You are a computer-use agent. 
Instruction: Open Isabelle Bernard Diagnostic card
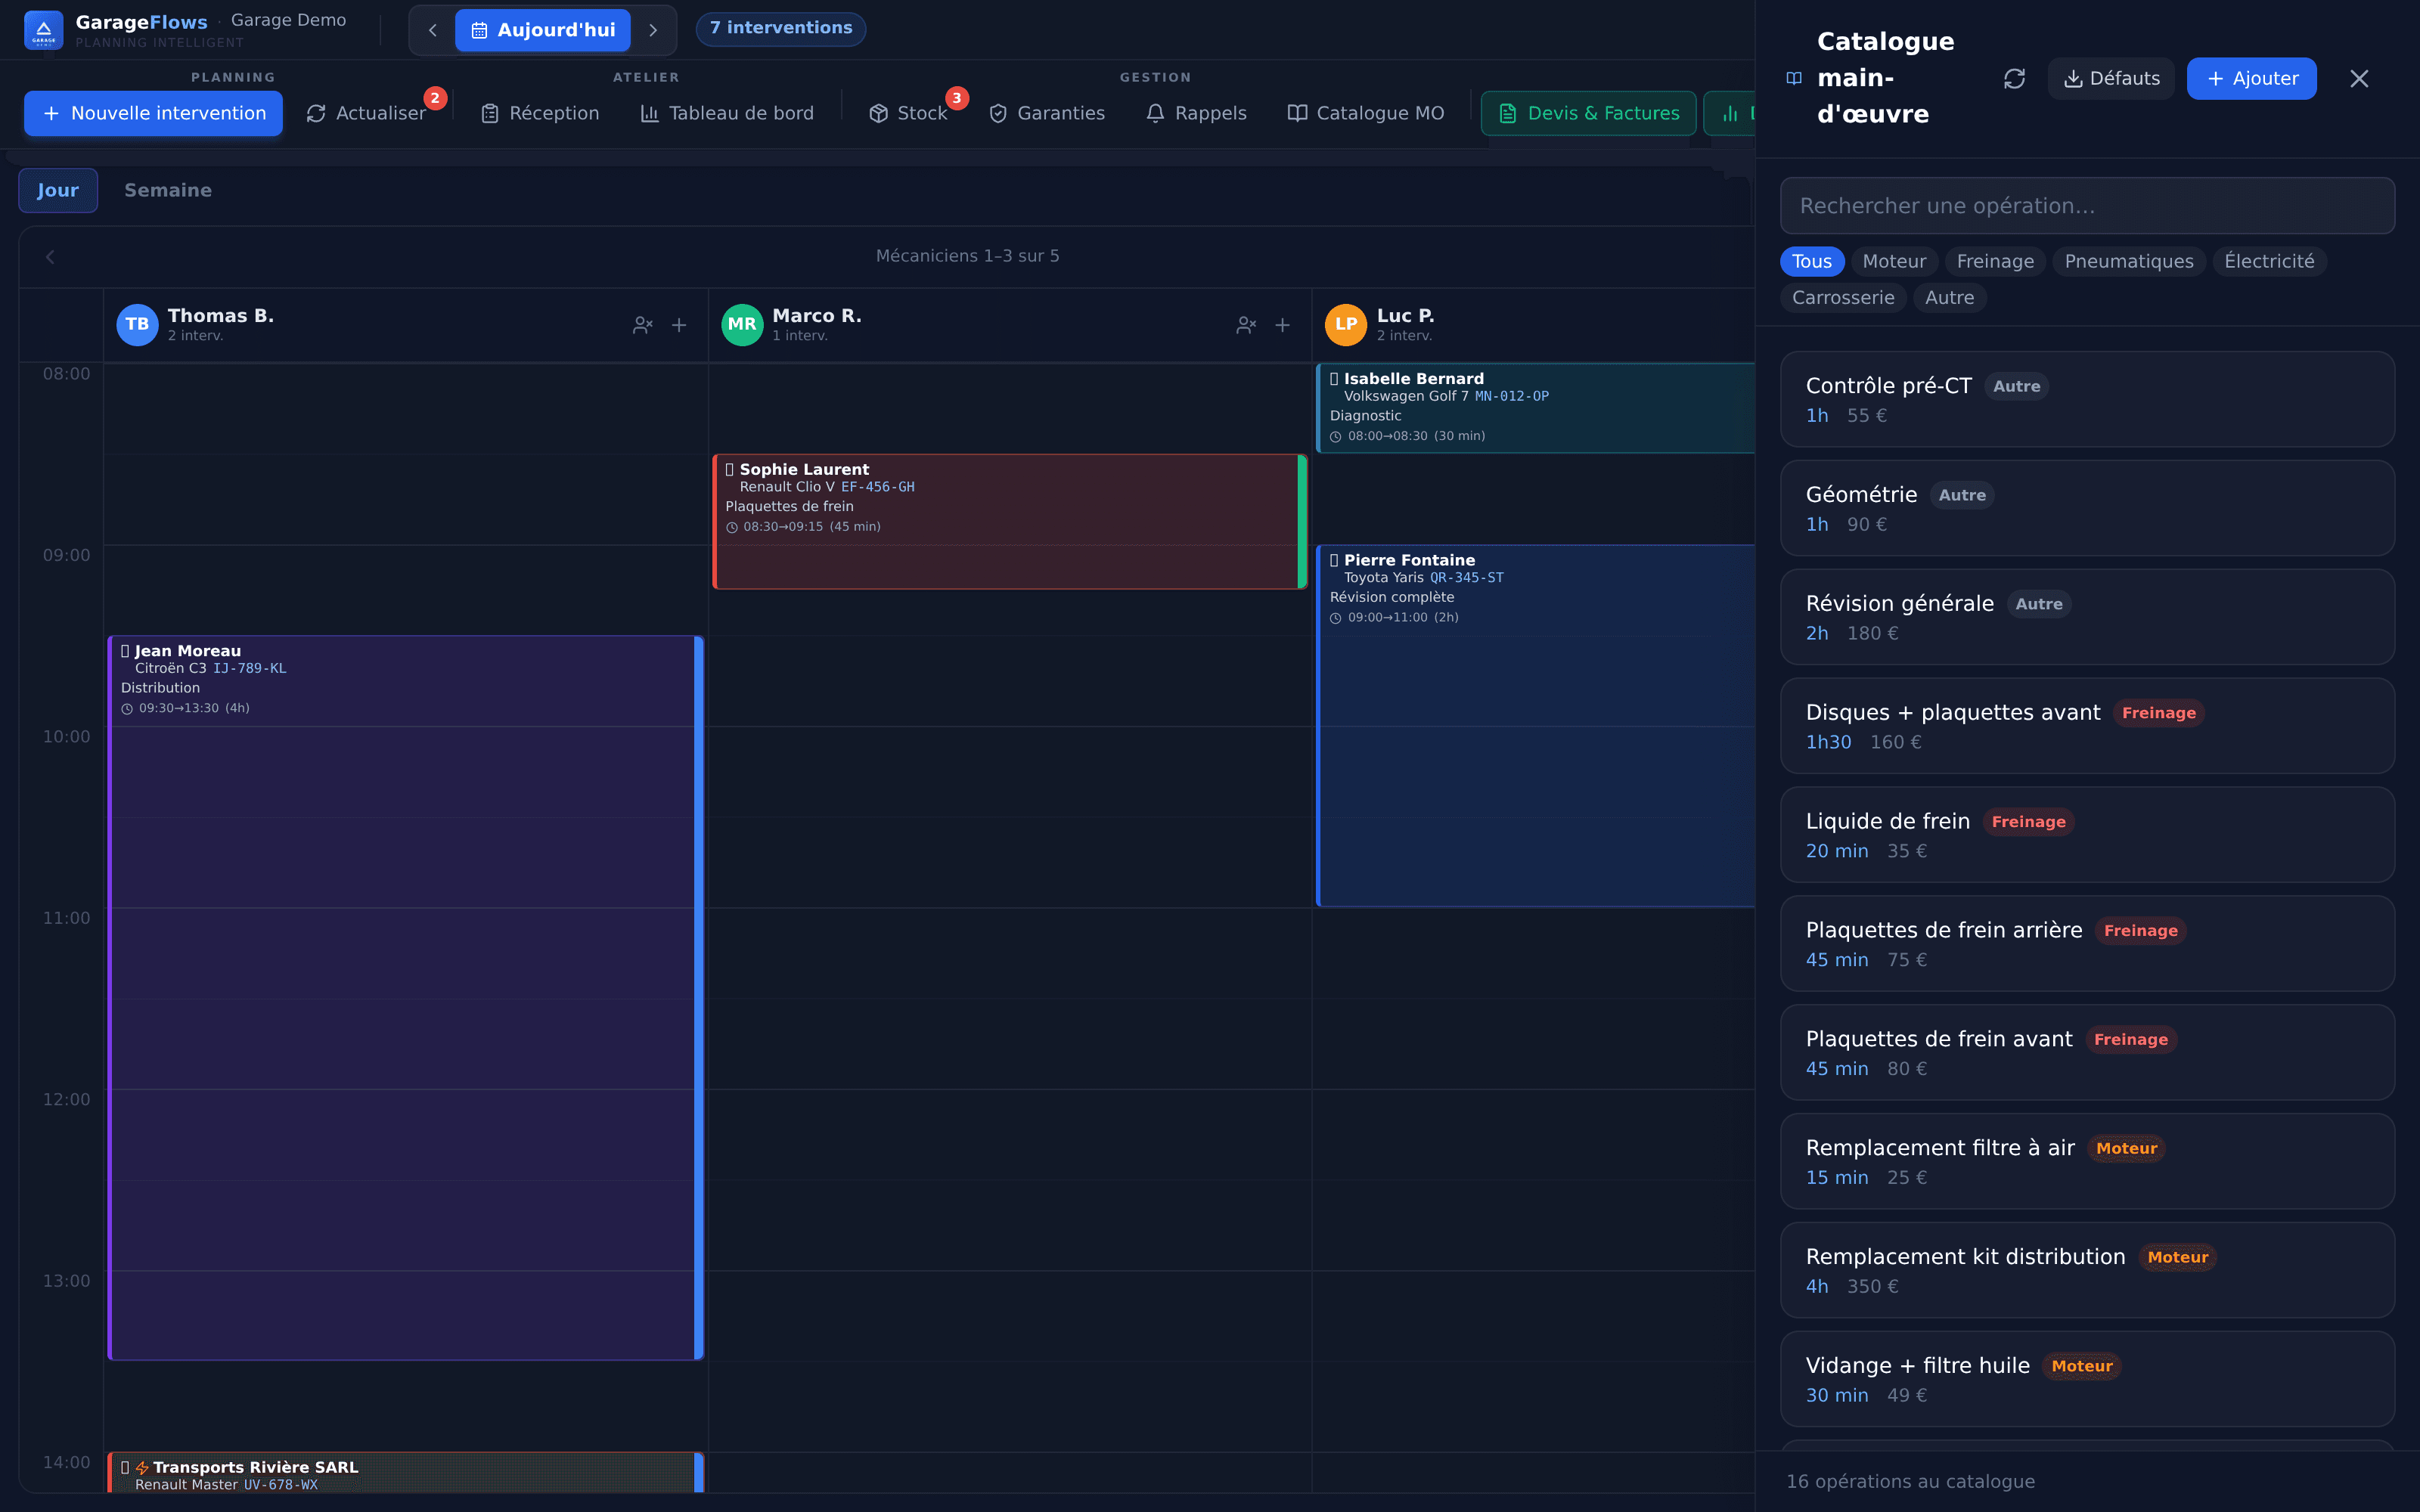point(1535,407)
